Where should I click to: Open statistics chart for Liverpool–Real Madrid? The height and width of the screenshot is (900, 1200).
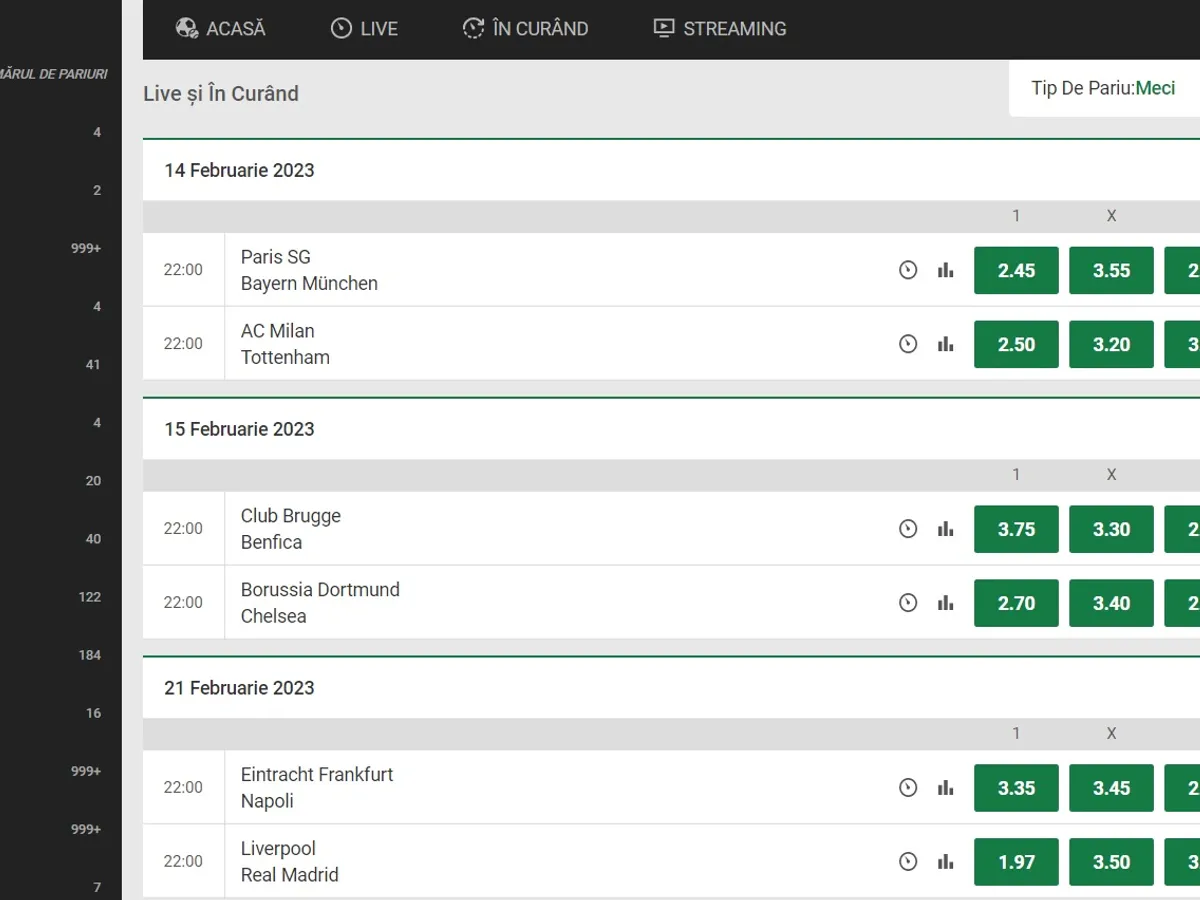coord(945,862)
